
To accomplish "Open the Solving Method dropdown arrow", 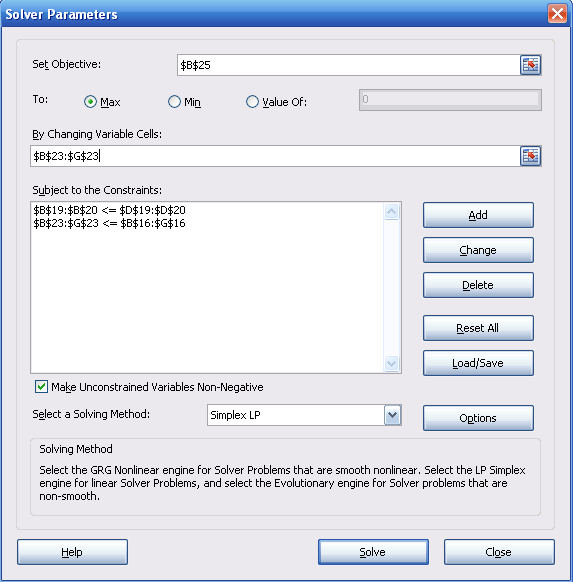I will 392,415.
